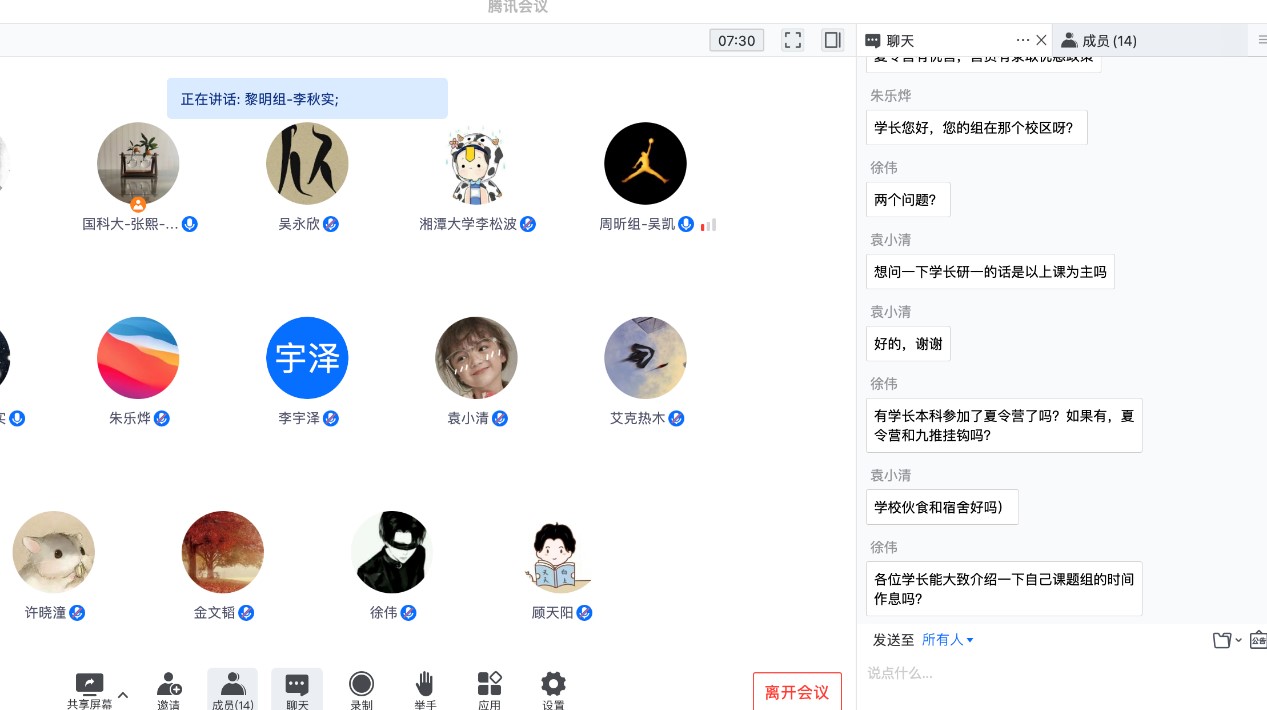Screen dimensions: 1267x710
Task: Send a file with the folder icon
Action: pos(1219,640)
